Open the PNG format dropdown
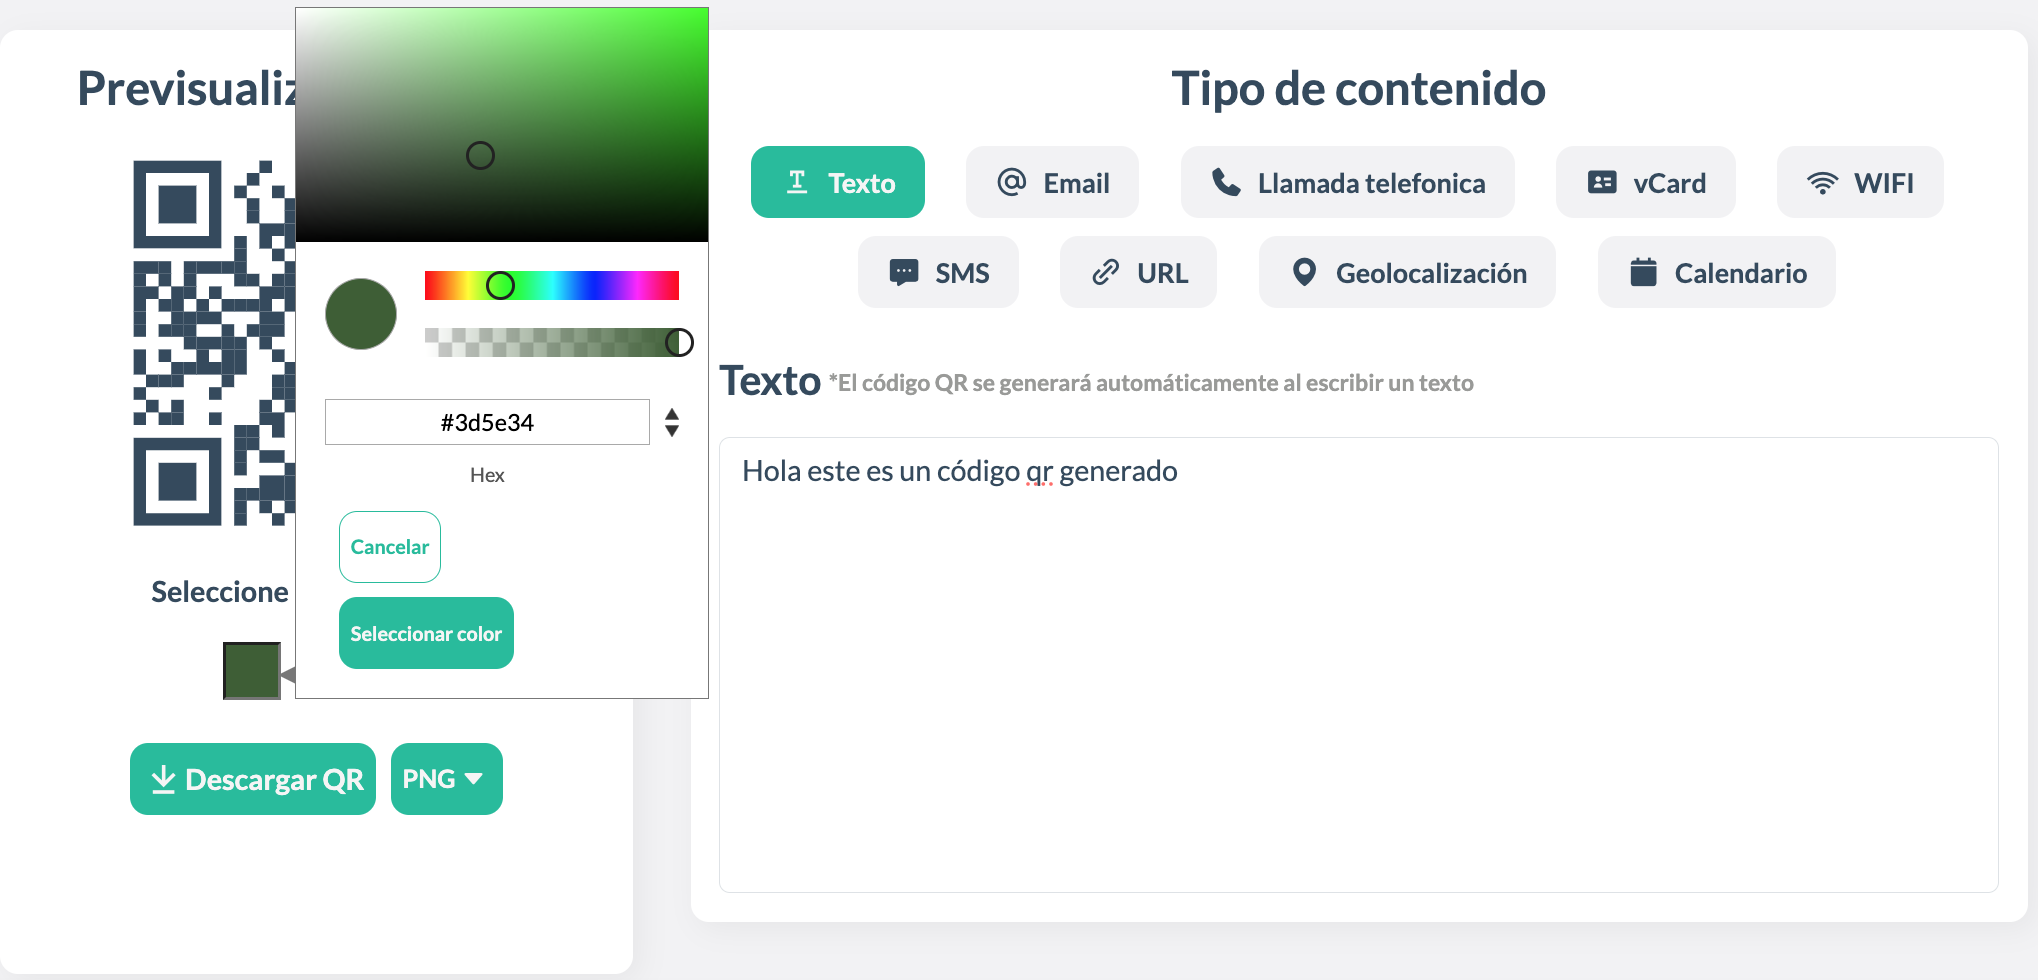2038x980 pixels. click(x=446, y=779)
